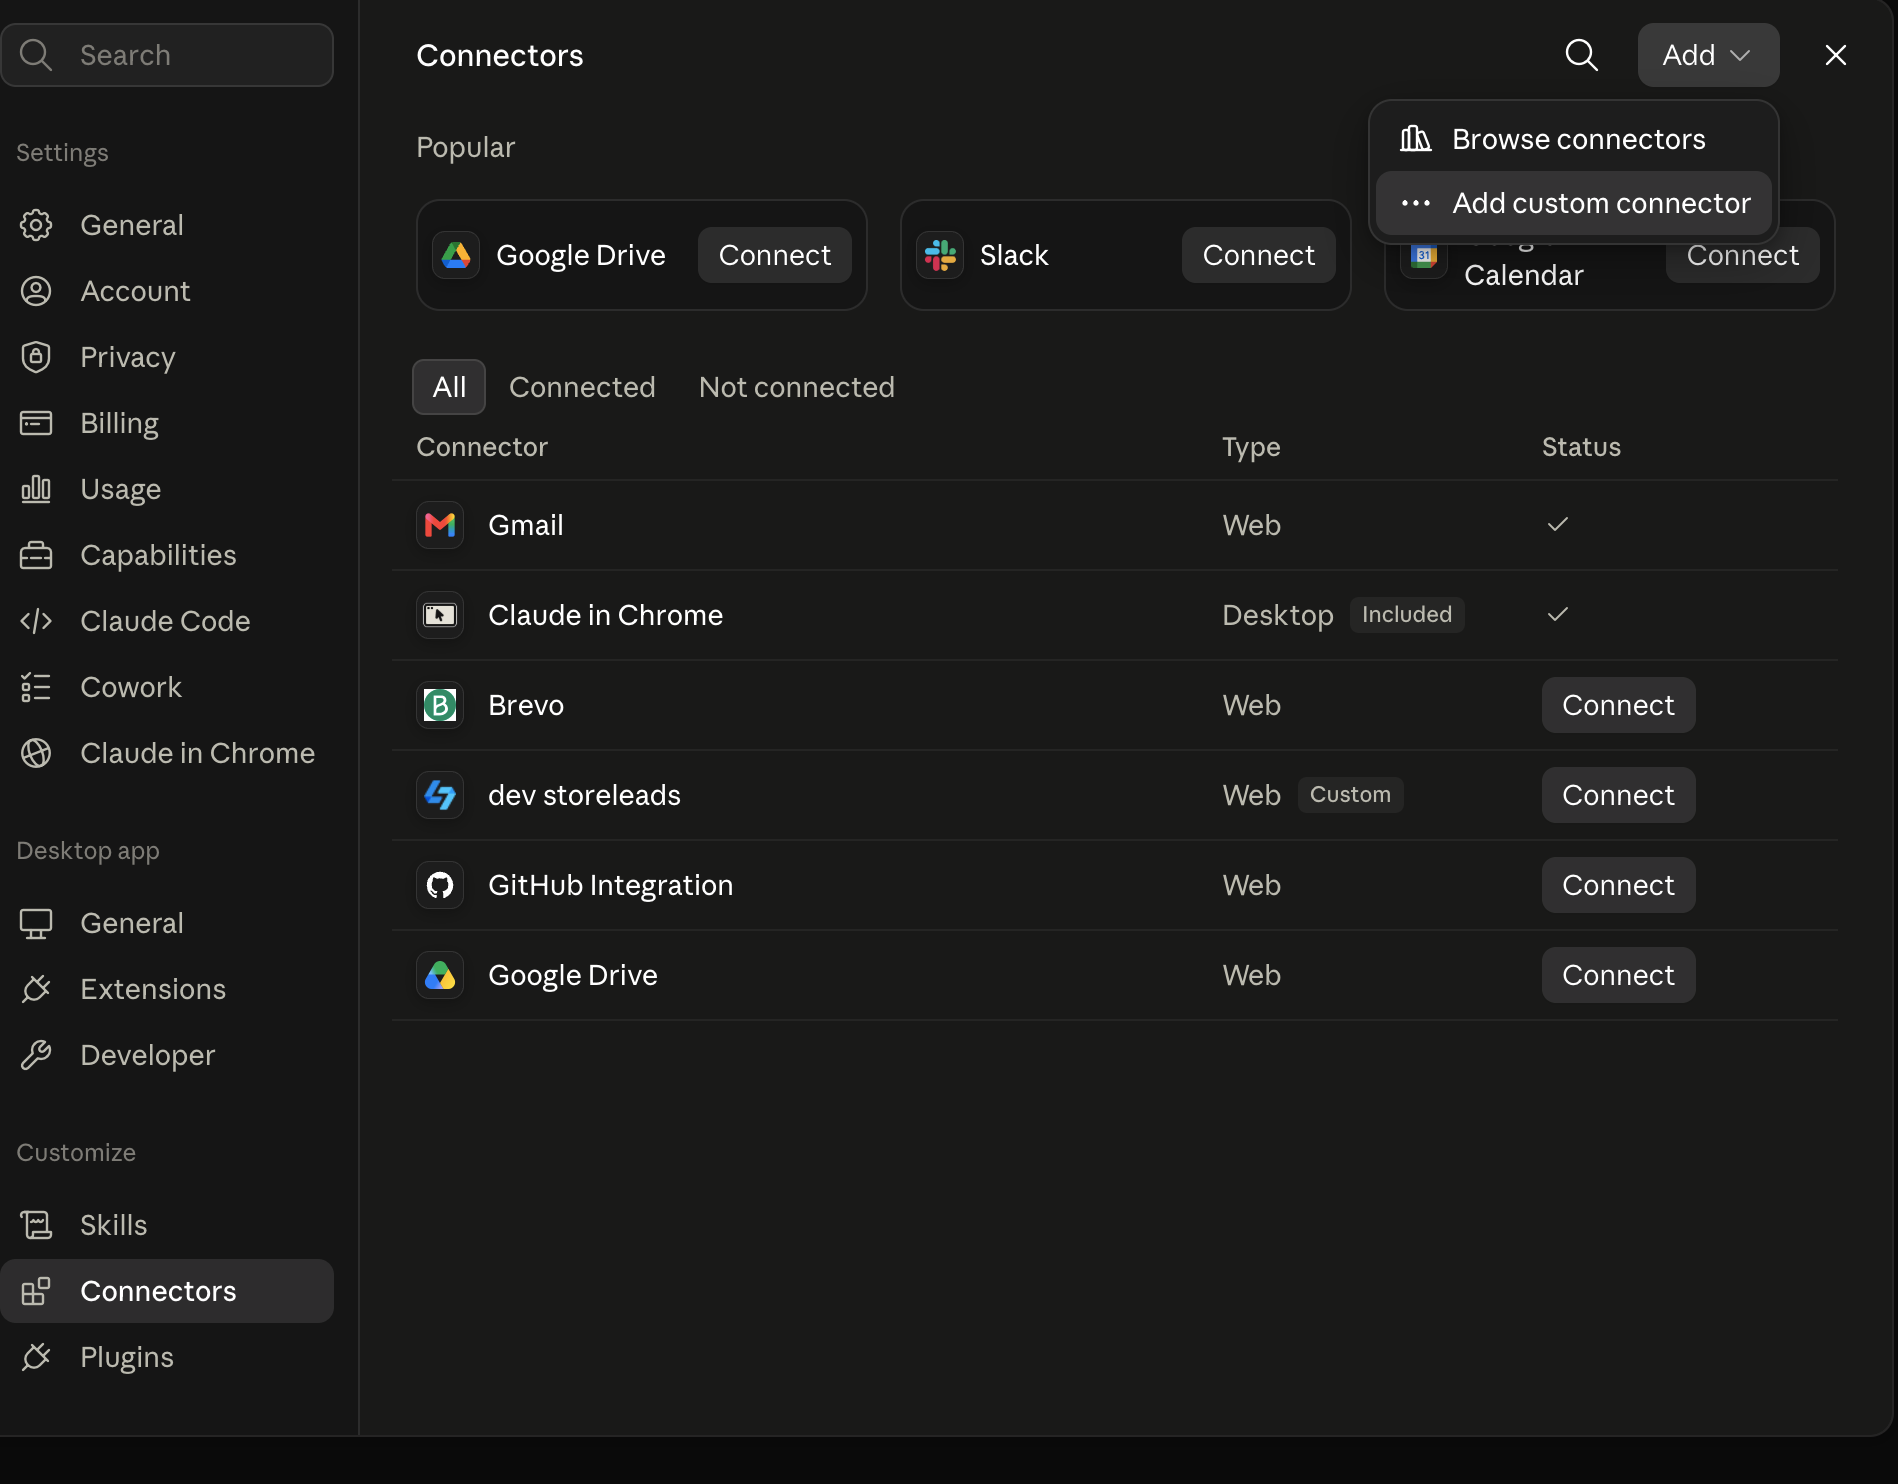Click the Brevo logo icon

[x=440, y=705]
